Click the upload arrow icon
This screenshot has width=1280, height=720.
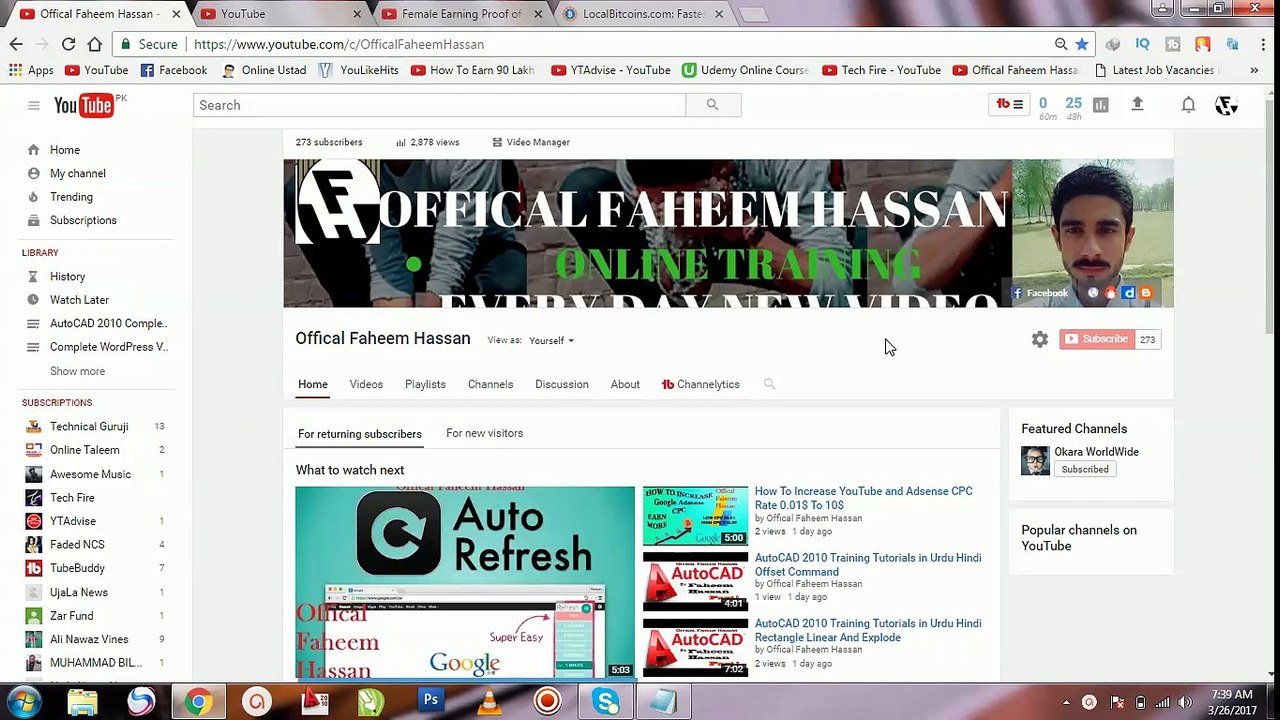click(x=1137, y=104)
